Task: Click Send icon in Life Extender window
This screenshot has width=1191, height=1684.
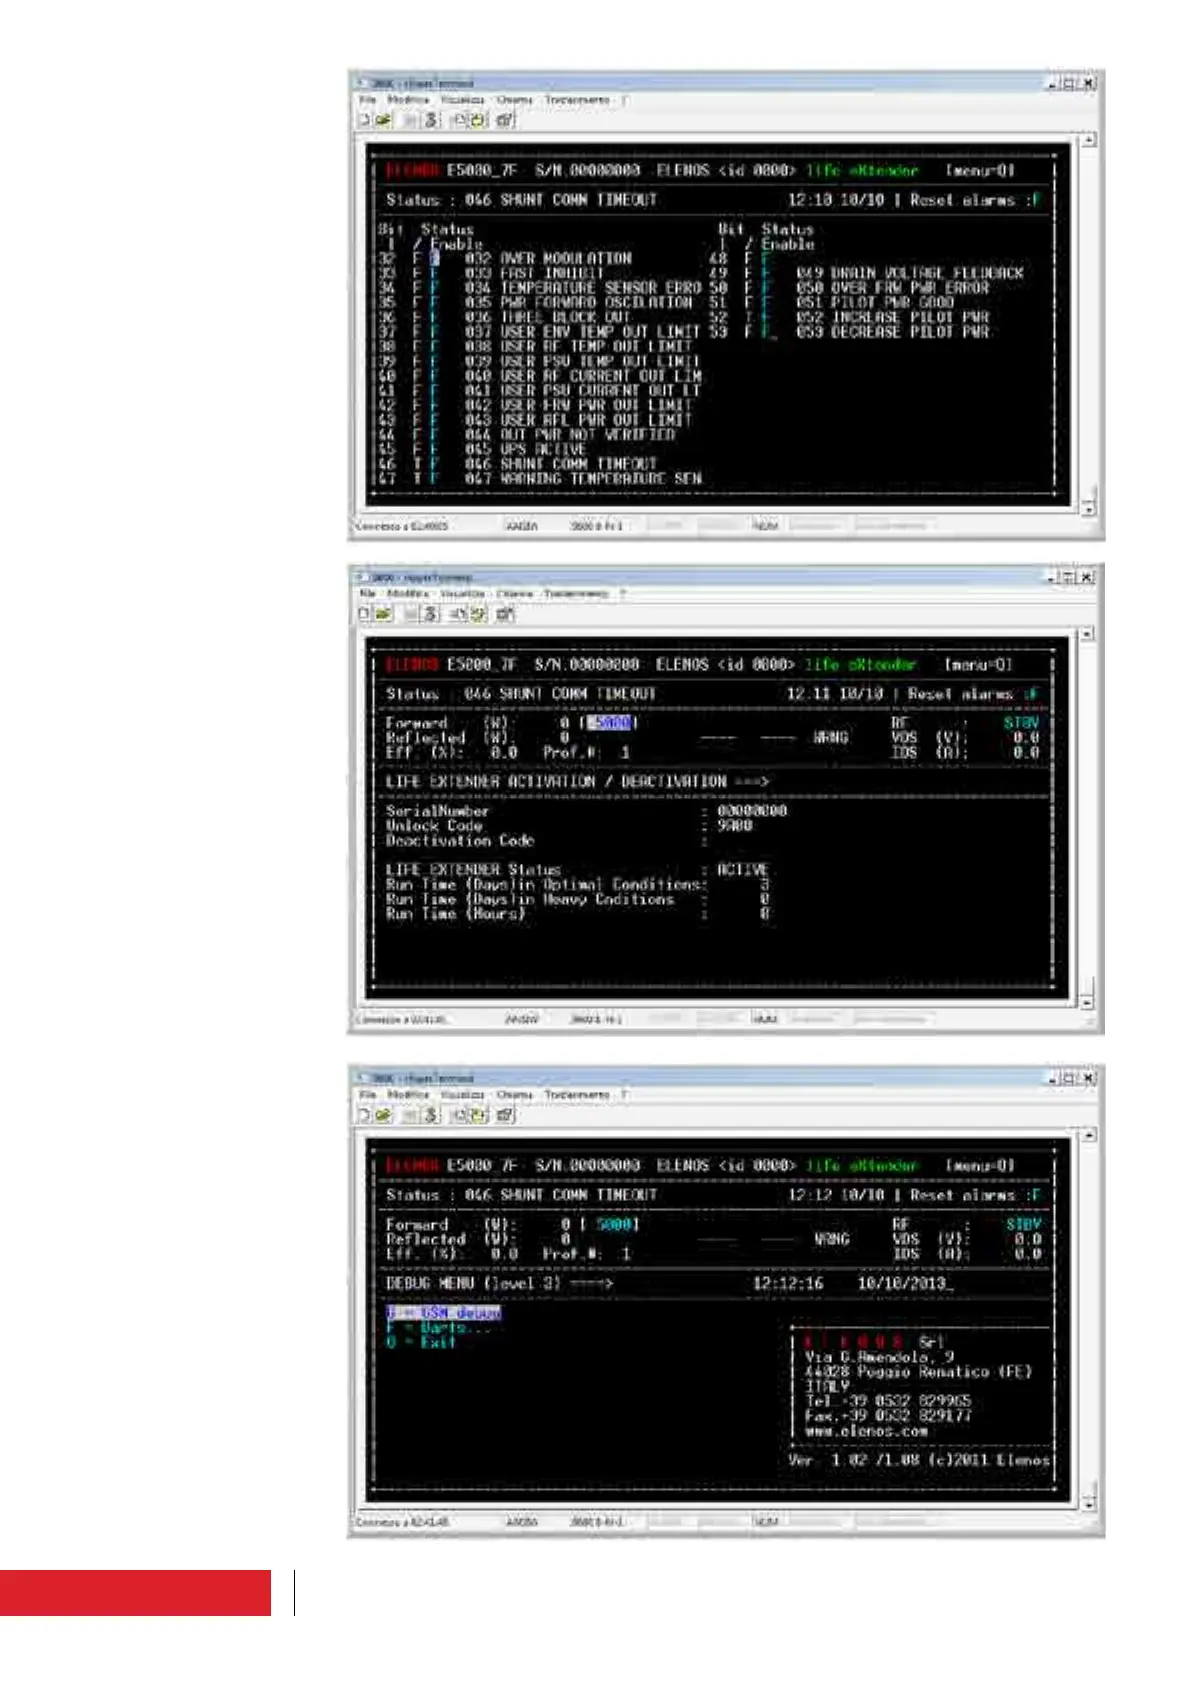Action: coord(459,614)
